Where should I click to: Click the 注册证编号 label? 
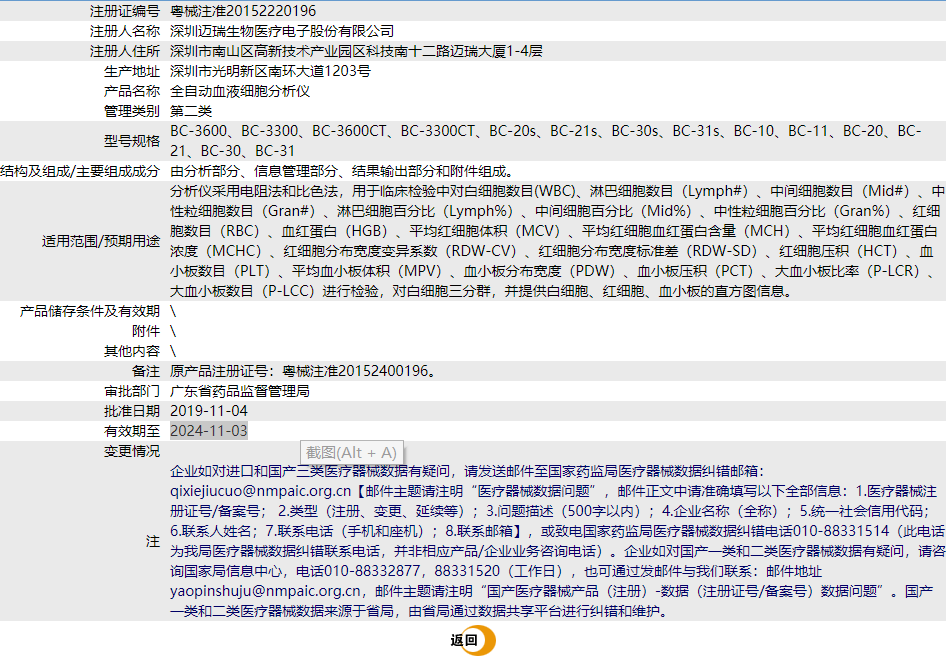pyautogui.click(x=125, y=11)
